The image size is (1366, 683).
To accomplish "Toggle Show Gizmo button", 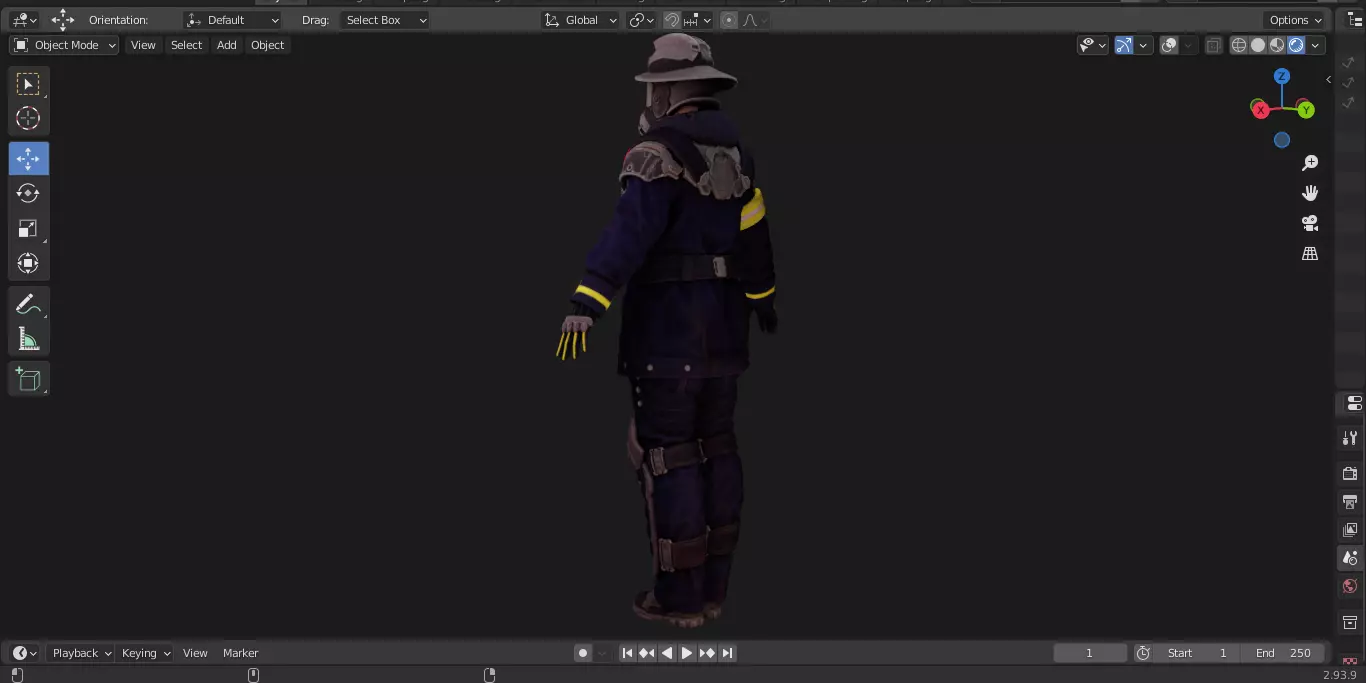I will (1124, 45).
